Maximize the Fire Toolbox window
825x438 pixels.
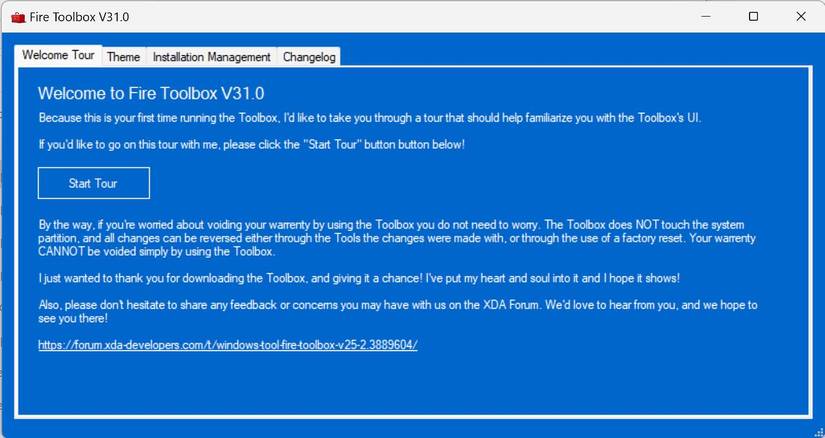[753, 17]
